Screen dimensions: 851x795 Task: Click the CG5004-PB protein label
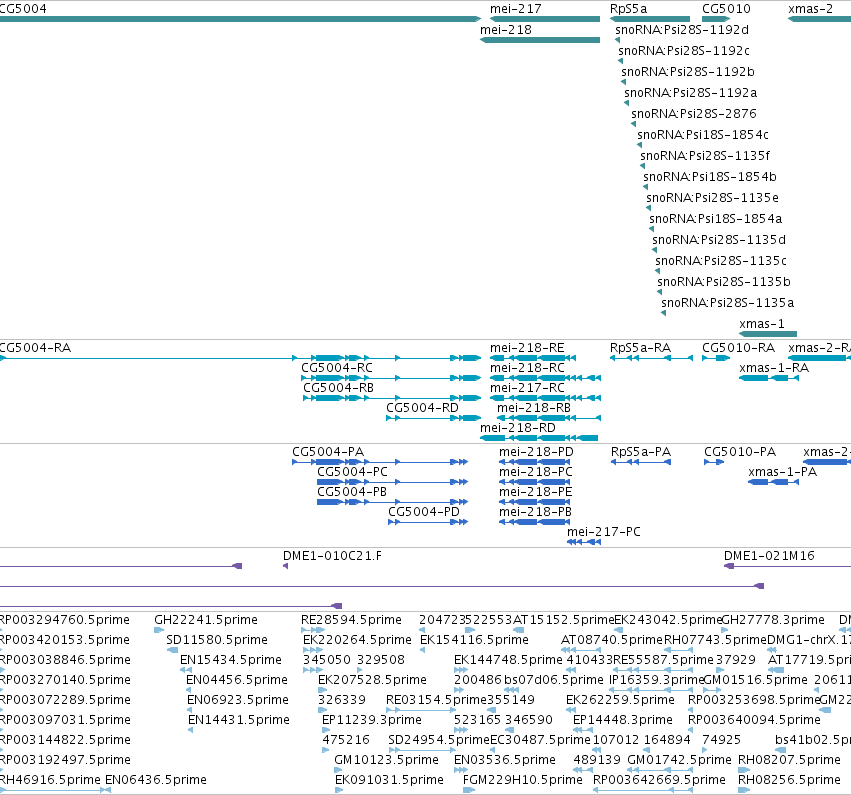coord(352,492)
